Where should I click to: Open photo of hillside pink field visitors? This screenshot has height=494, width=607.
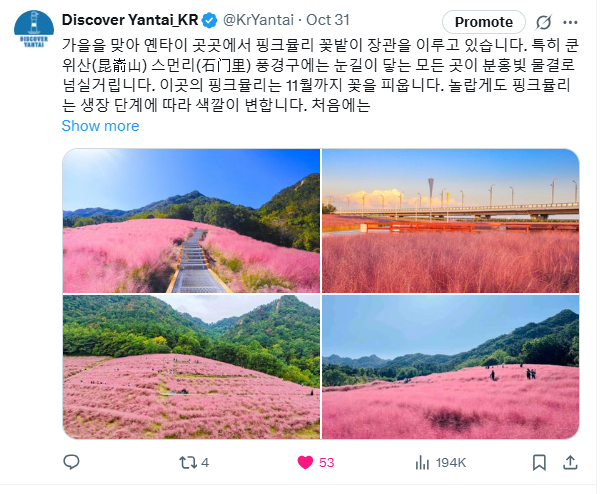pos(192,367)
